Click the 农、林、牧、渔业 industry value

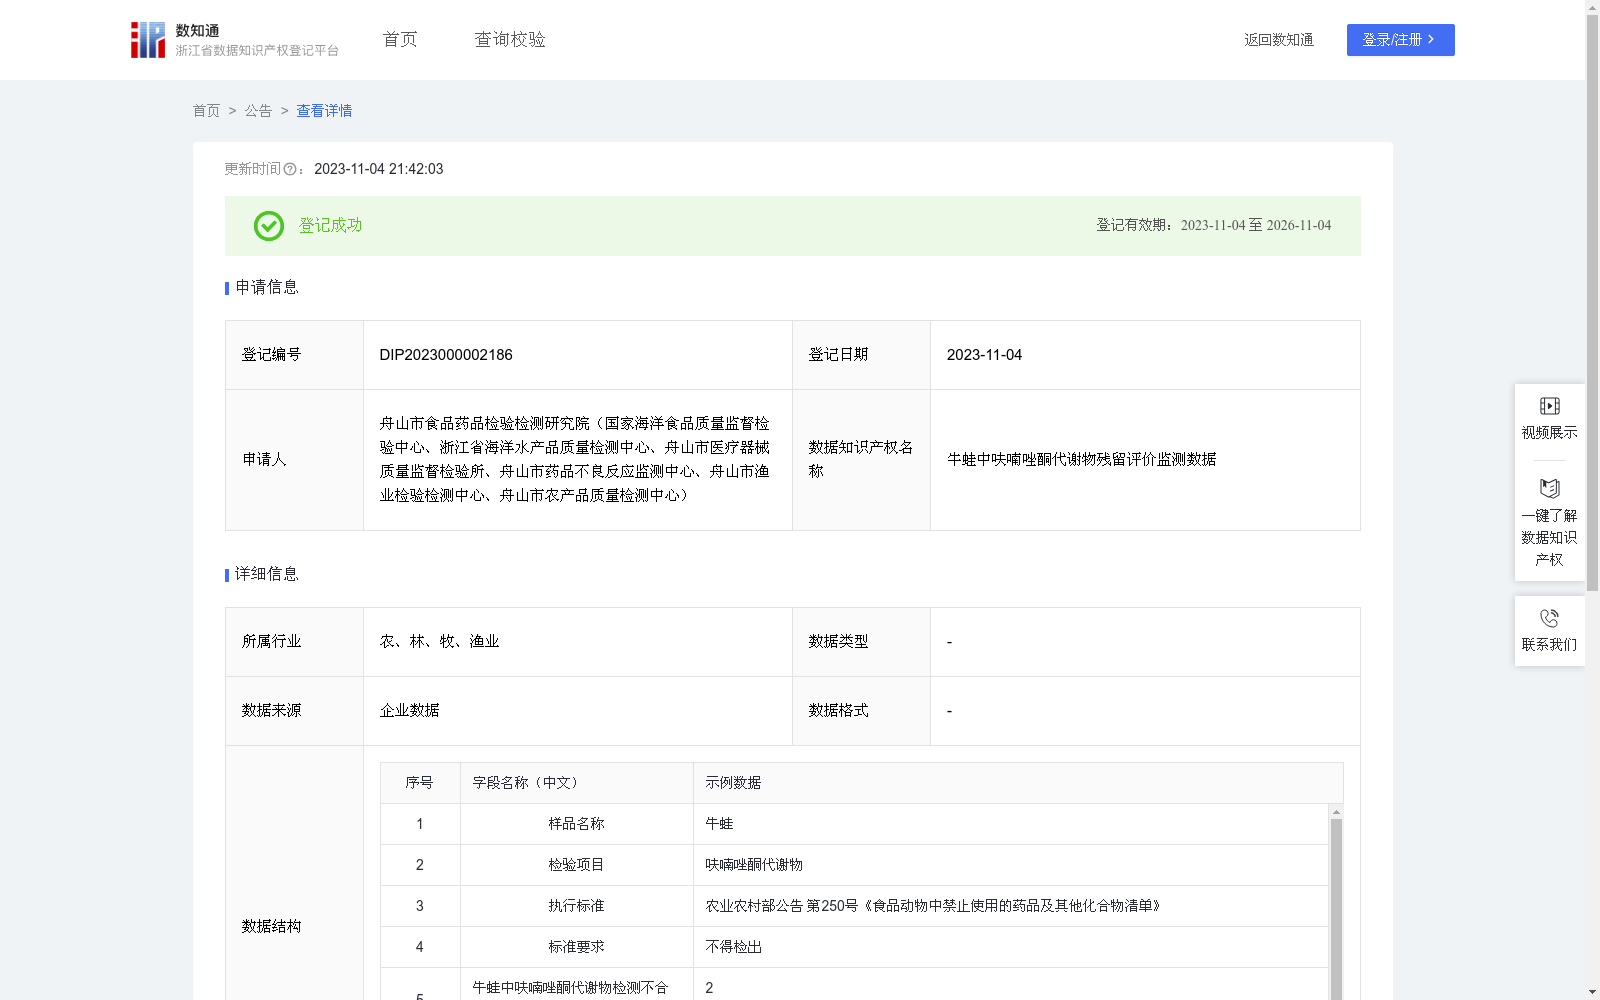pos(439,642)
